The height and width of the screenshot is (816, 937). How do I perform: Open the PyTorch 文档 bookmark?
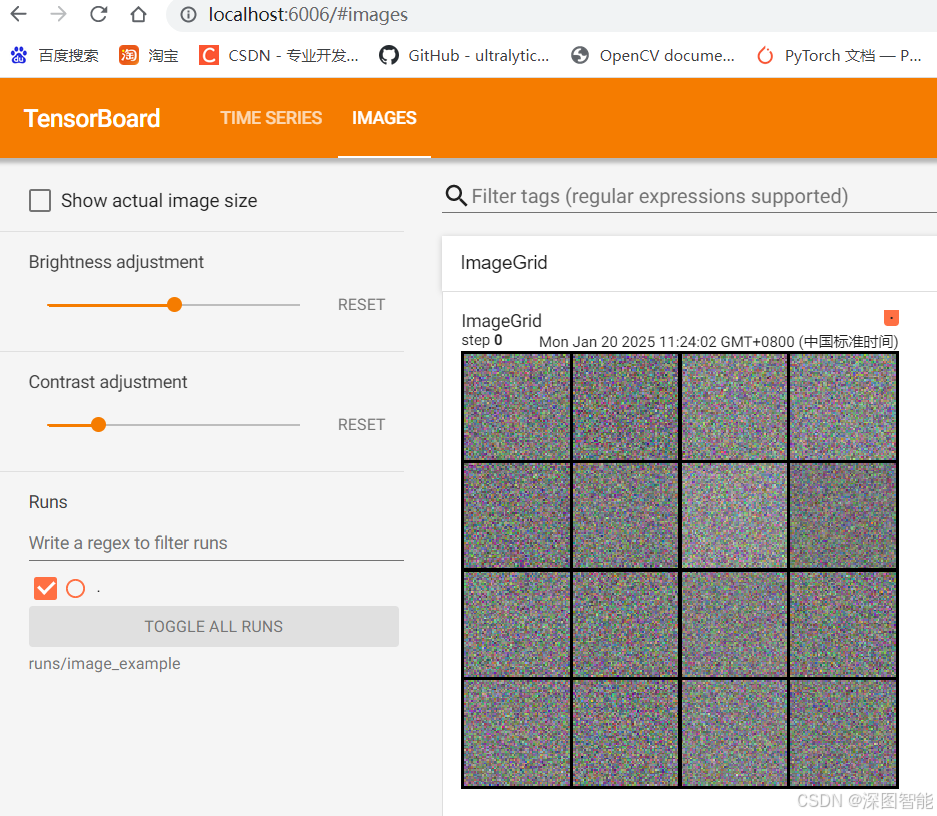840,56
